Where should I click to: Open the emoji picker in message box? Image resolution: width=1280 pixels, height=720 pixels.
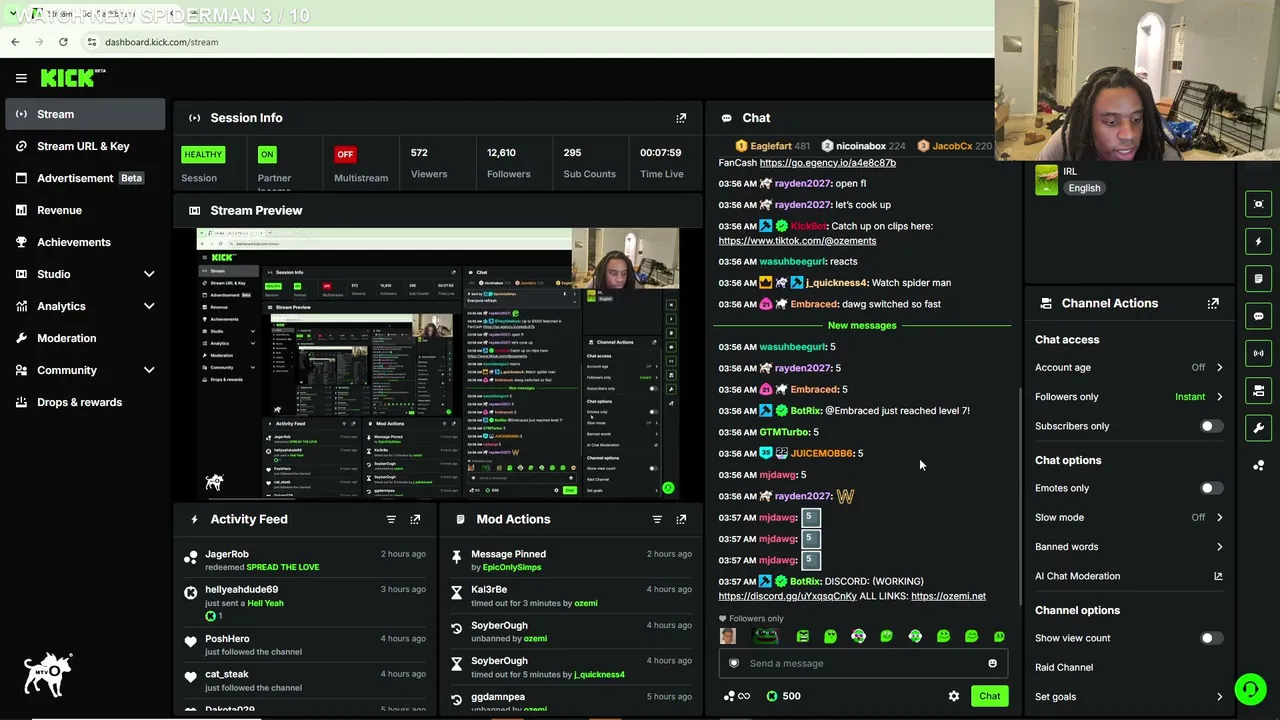click(x=992, y=663)
